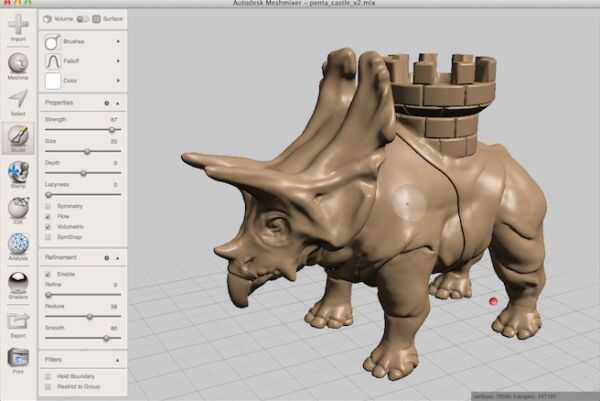
Task: Enable the Symmetry checkbox
Action: click(48, 206)
